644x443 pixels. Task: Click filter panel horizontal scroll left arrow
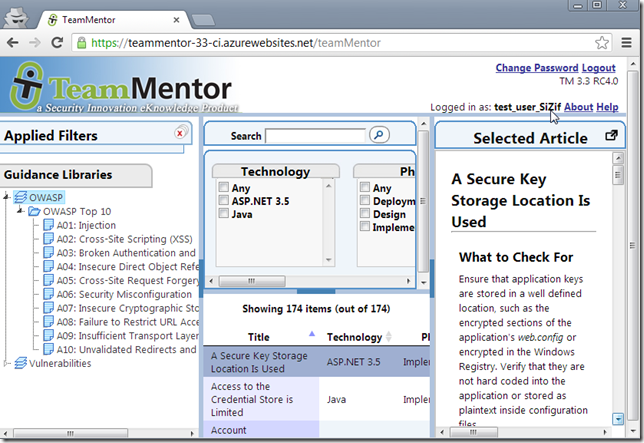pyautogui.click(x=211, y=281)
